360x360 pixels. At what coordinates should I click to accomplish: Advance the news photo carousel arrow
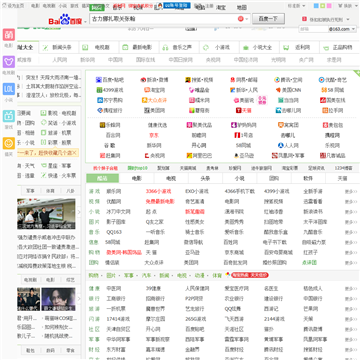[x=79, y=212]
